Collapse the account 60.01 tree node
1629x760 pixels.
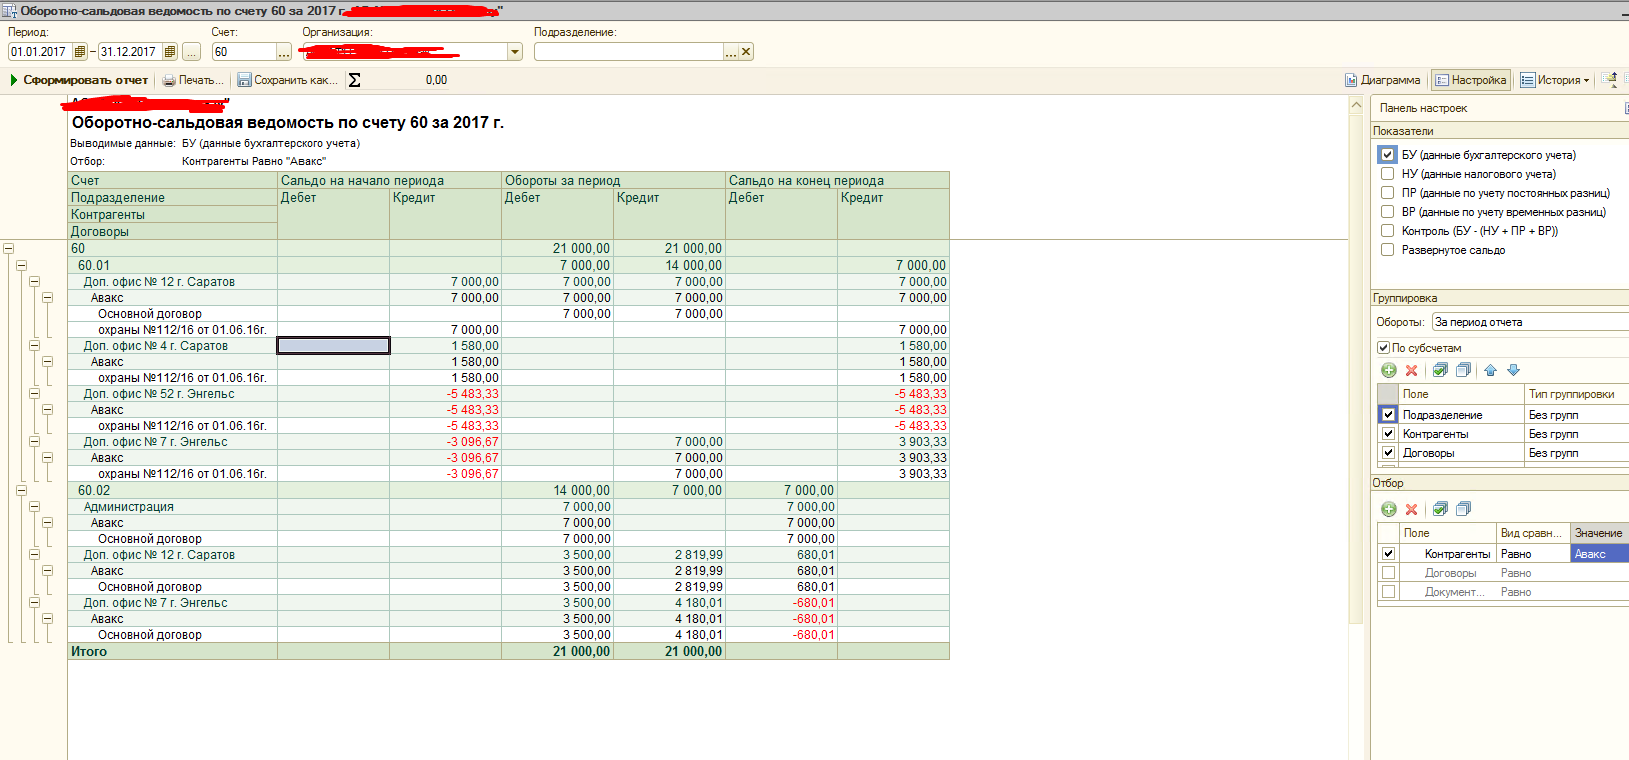[21, 266]
